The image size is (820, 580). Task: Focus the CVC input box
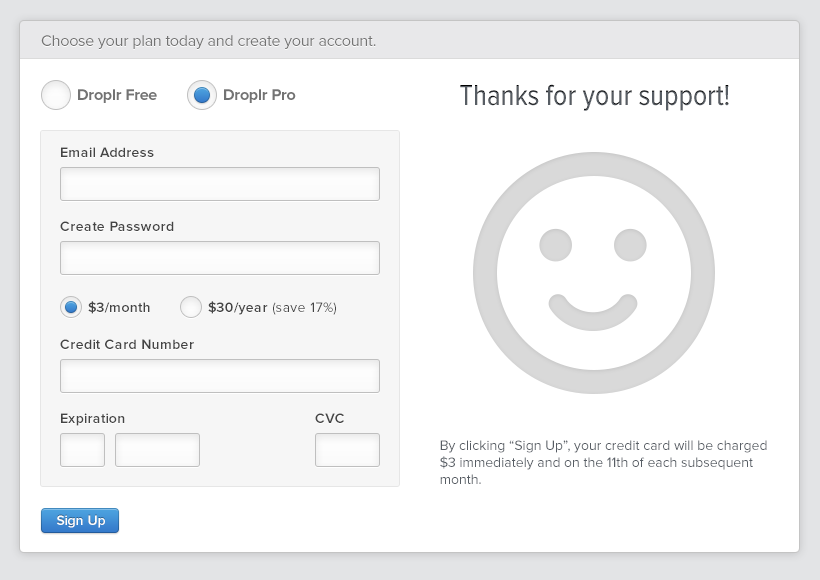(347, 450)
